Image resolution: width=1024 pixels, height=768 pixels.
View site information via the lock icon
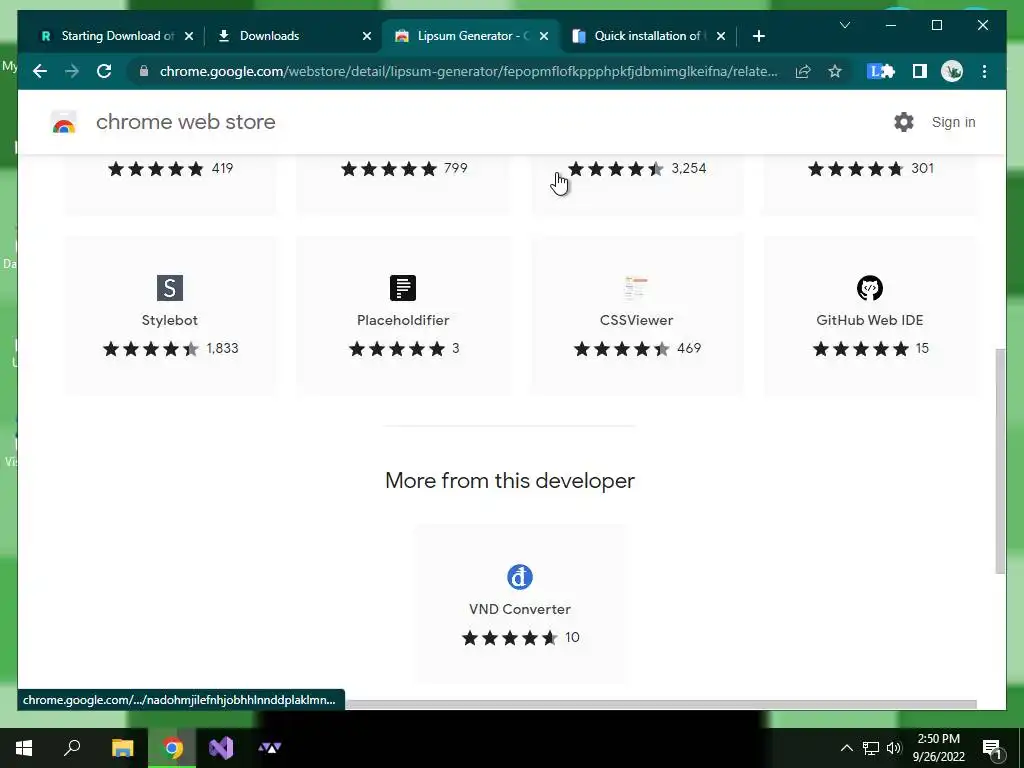pyautogui.click(x=144, y=71)
